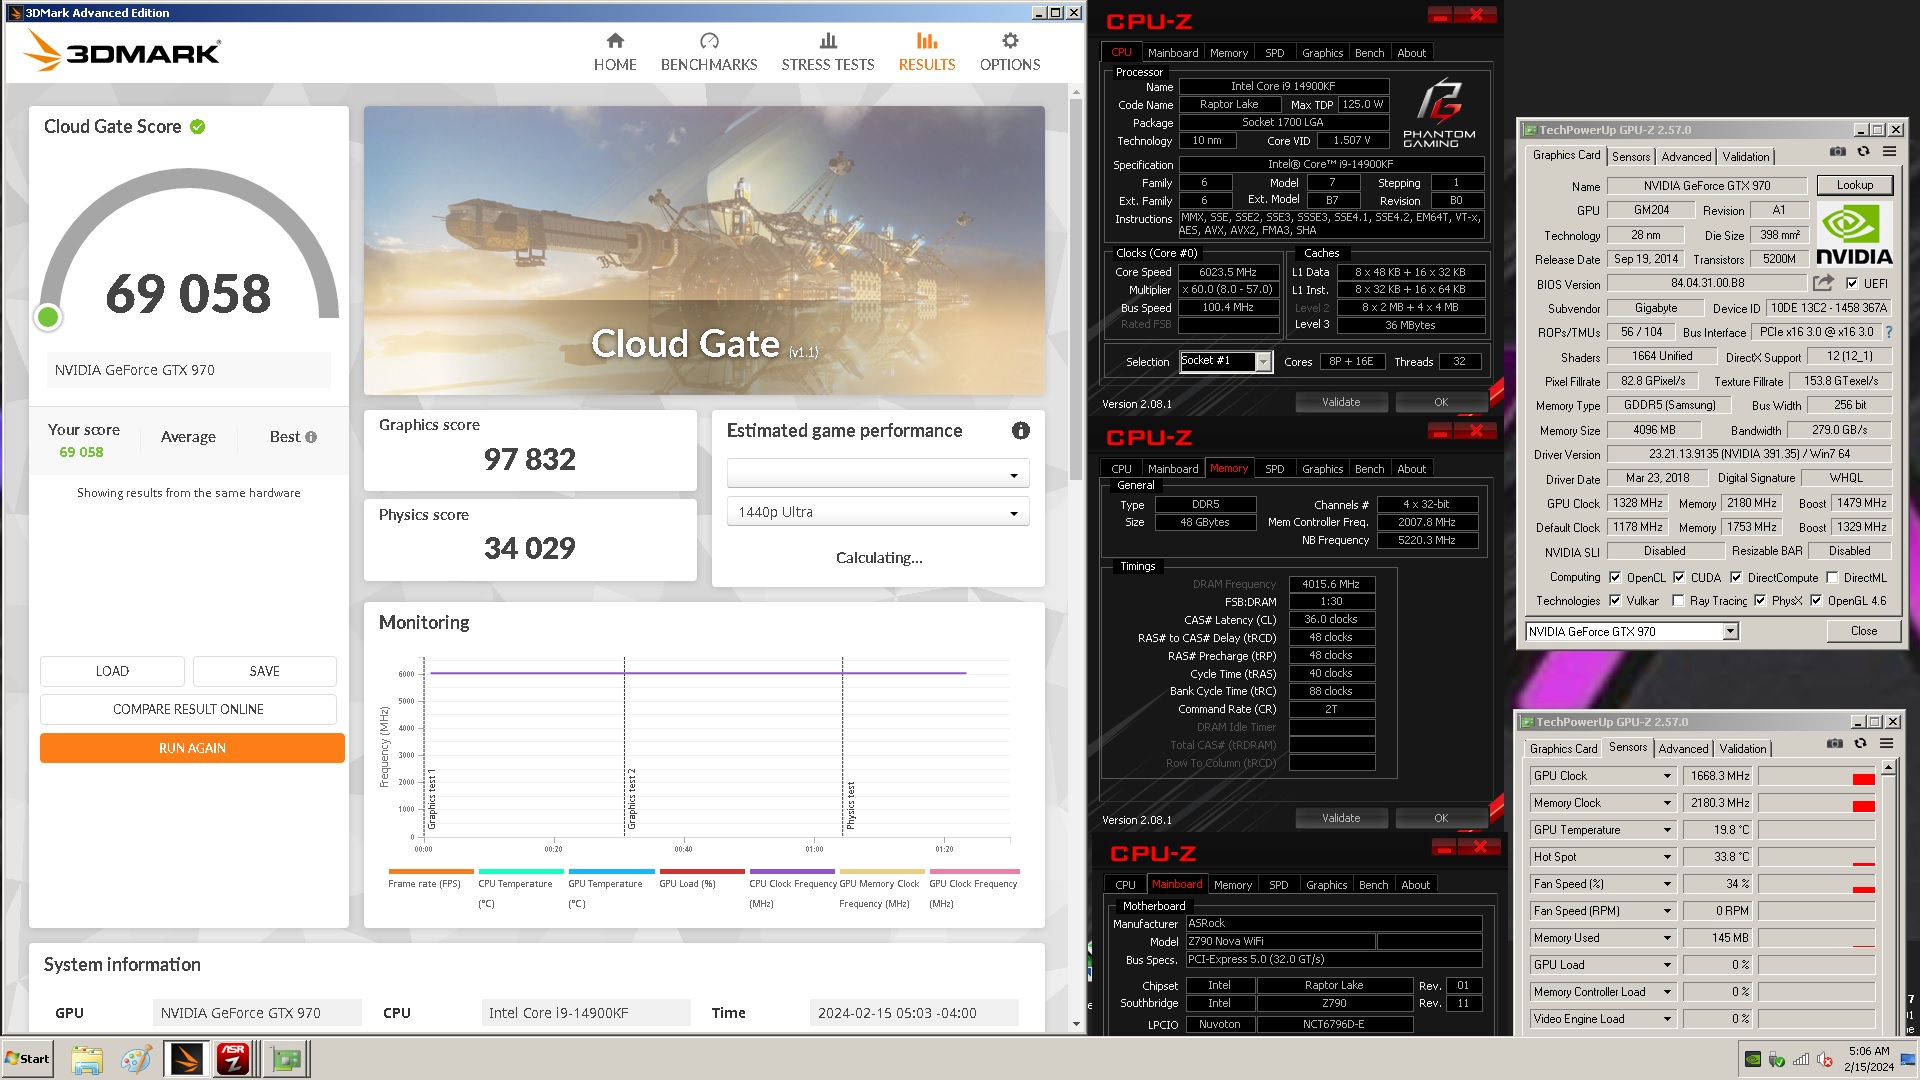Image resolution: width=1920 pixels, height=1080 pixels.
Task: Toggle the PhysX checkbox in GPU-Z
Action: coord(1760,601)
